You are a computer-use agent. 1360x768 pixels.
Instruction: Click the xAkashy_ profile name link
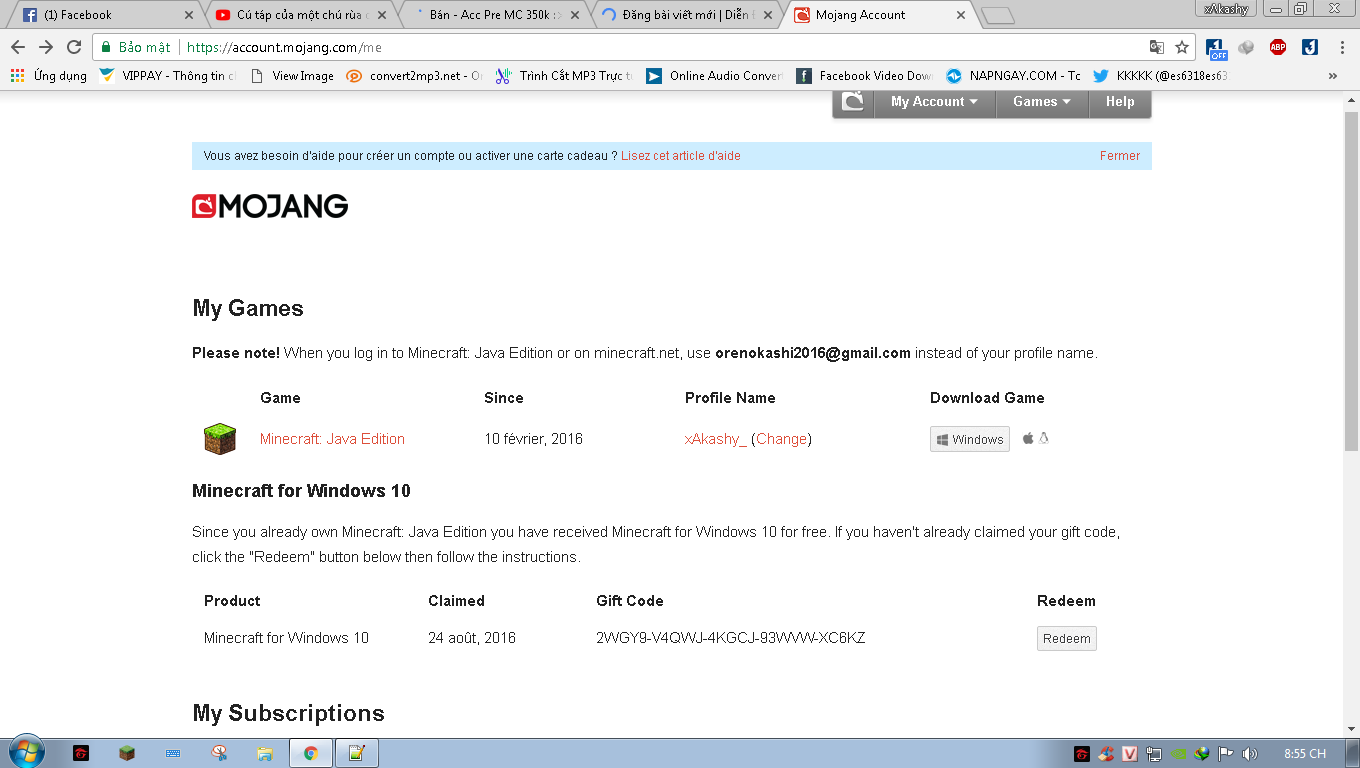[716, 439]
